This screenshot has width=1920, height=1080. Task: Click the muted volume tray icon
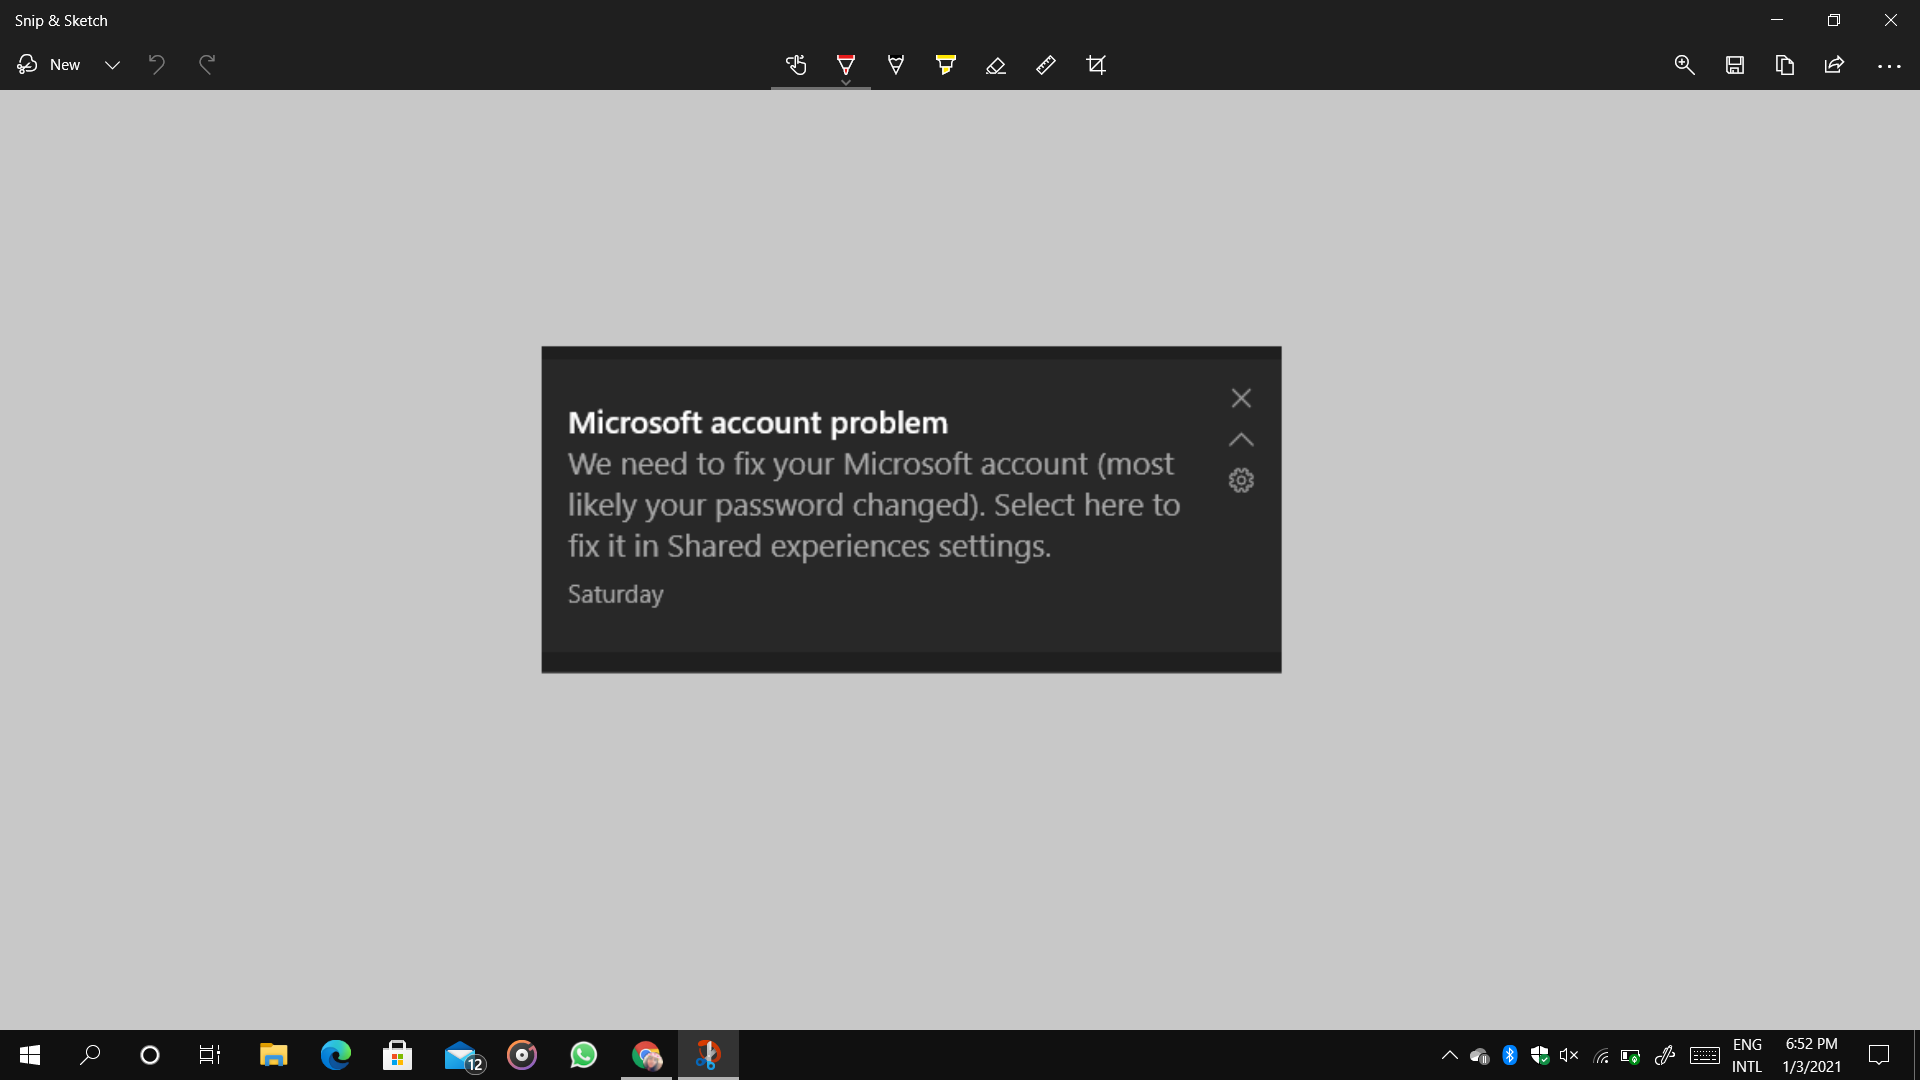(x=1569, y=1055)
